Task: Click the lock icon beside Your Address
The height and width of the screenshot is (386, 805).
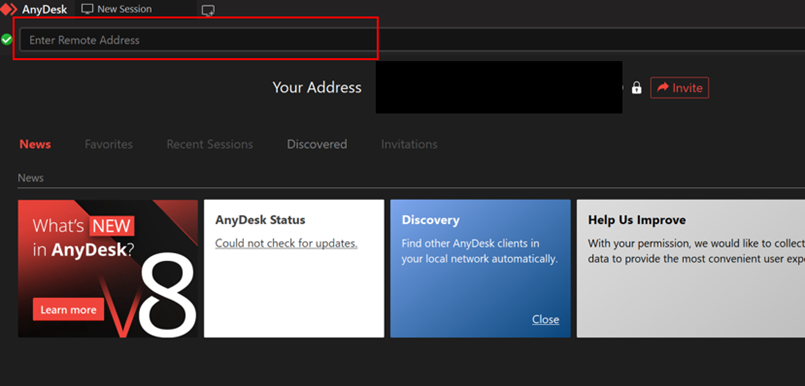Action: click(637, 87)
